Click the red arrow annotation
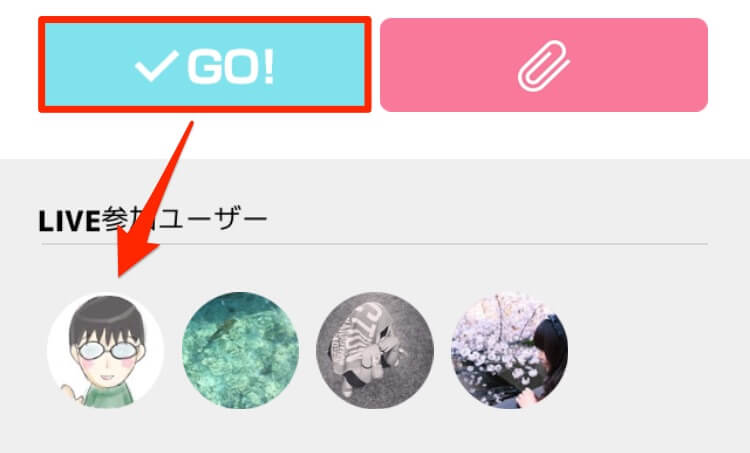The height and width of the screenshot is (453, 750). [x=152, y=201]
